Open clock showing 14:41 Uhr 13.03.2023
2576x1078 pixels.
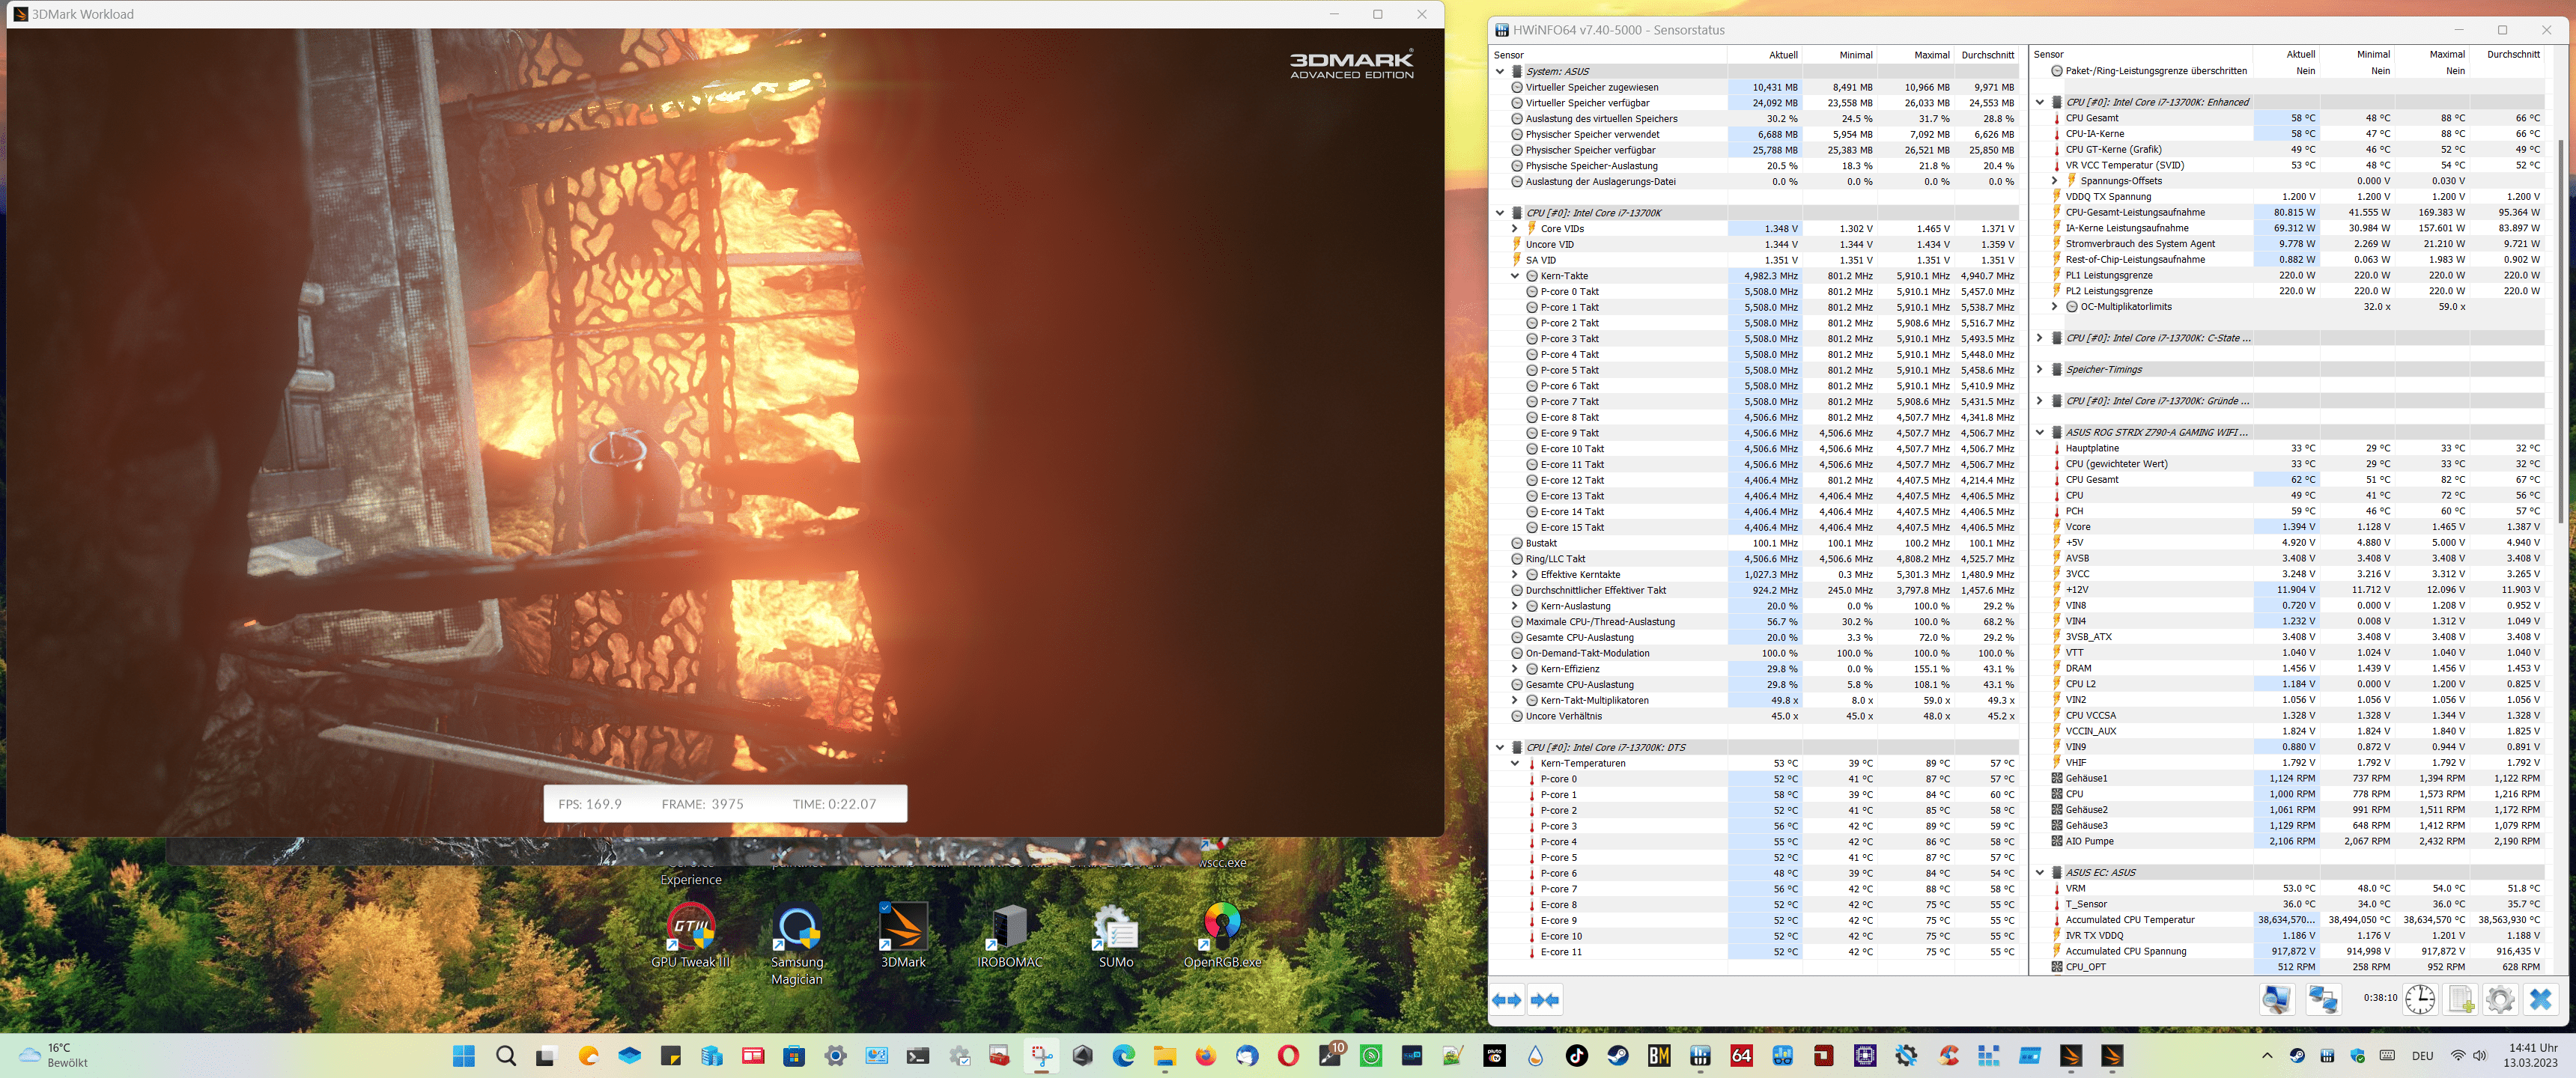pos(2531,1056)
